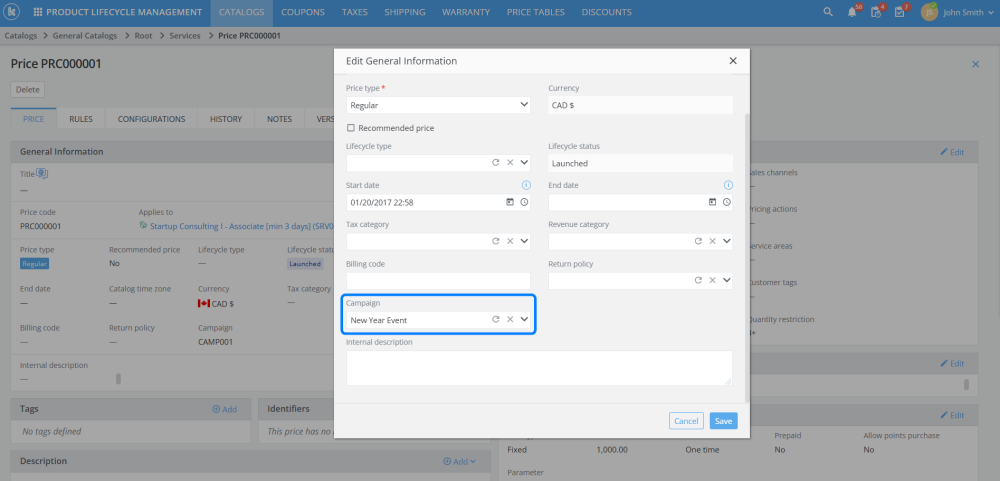1000x481 pixels.
Task: Click the search magnifier in top bar
Action: 827,12
